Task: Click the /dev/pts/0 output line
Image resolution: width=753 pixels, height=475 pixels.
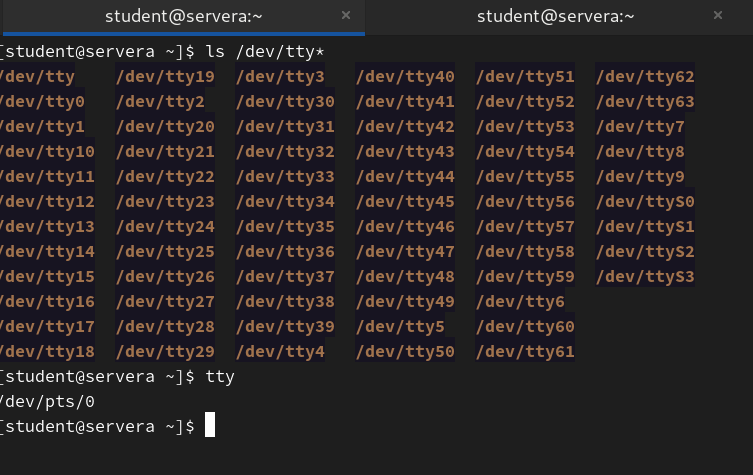Action: (47, 401)
